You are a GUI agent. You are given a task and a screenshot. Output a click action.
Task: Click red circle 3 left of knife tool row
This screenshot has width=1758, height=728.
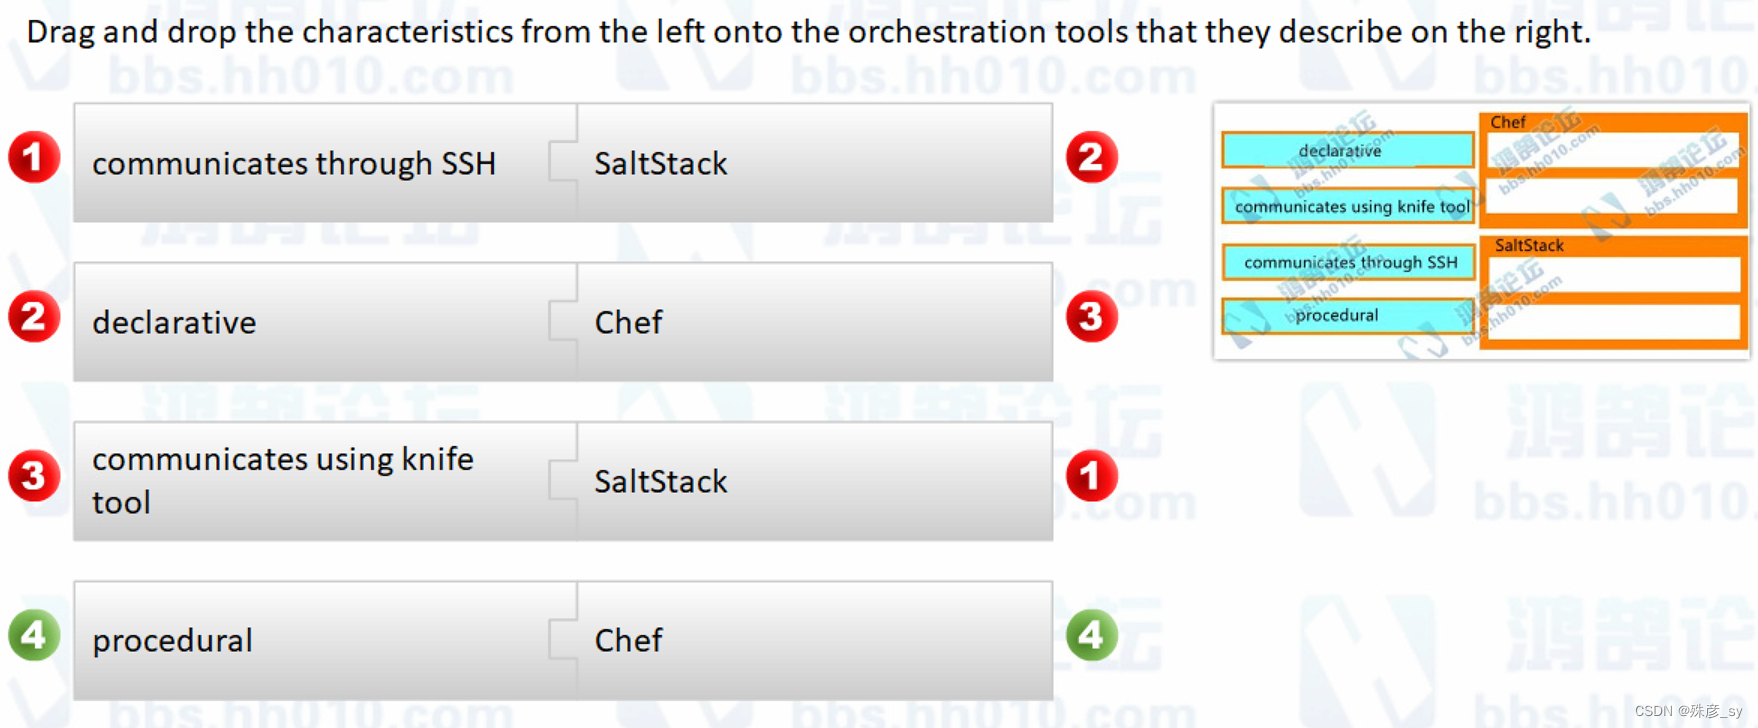point(34,476)
